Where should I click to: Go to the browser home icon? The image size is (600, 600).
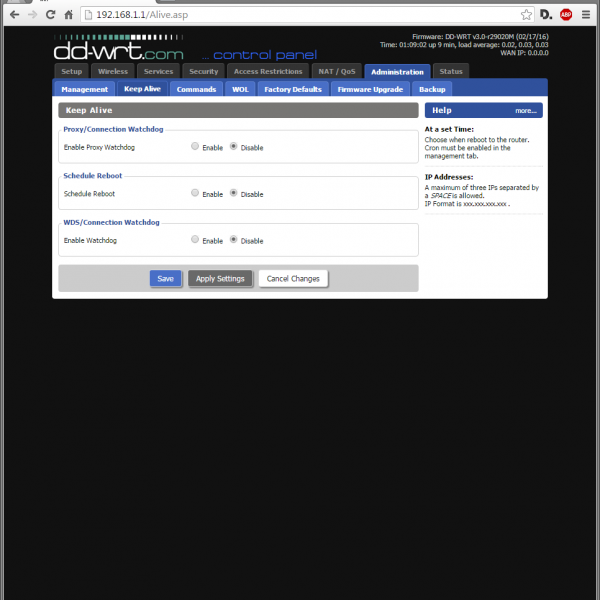(68, 15)
